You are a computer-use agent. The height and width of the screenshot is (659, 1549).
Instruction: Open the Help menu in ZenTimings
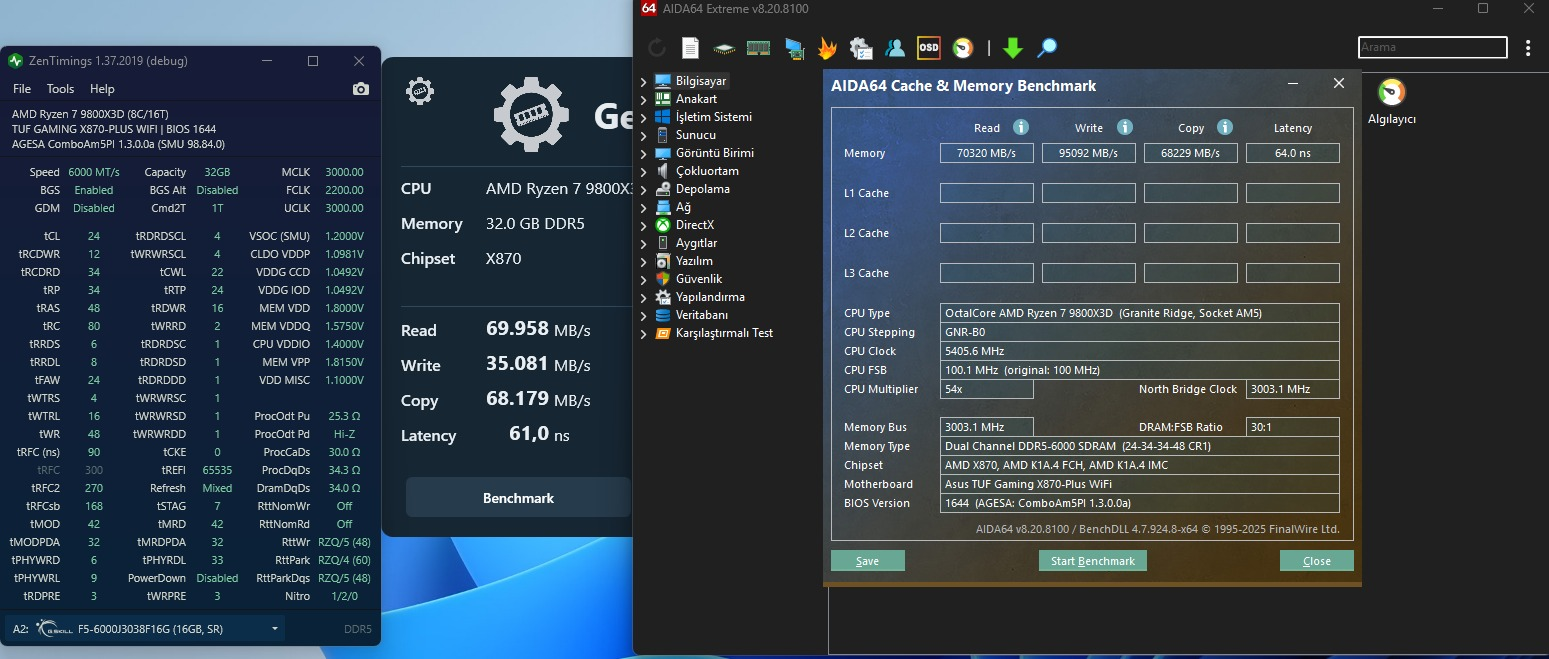pyautogui.click(x=102, y=89)
